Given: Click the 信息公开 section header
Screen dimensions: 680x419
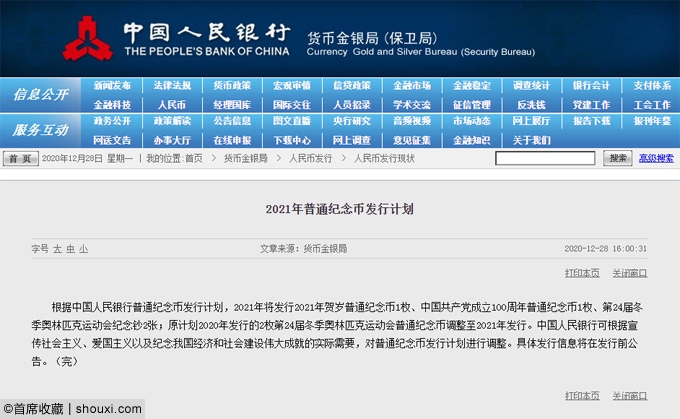Looking at the screenshot, I should point(40,94).
